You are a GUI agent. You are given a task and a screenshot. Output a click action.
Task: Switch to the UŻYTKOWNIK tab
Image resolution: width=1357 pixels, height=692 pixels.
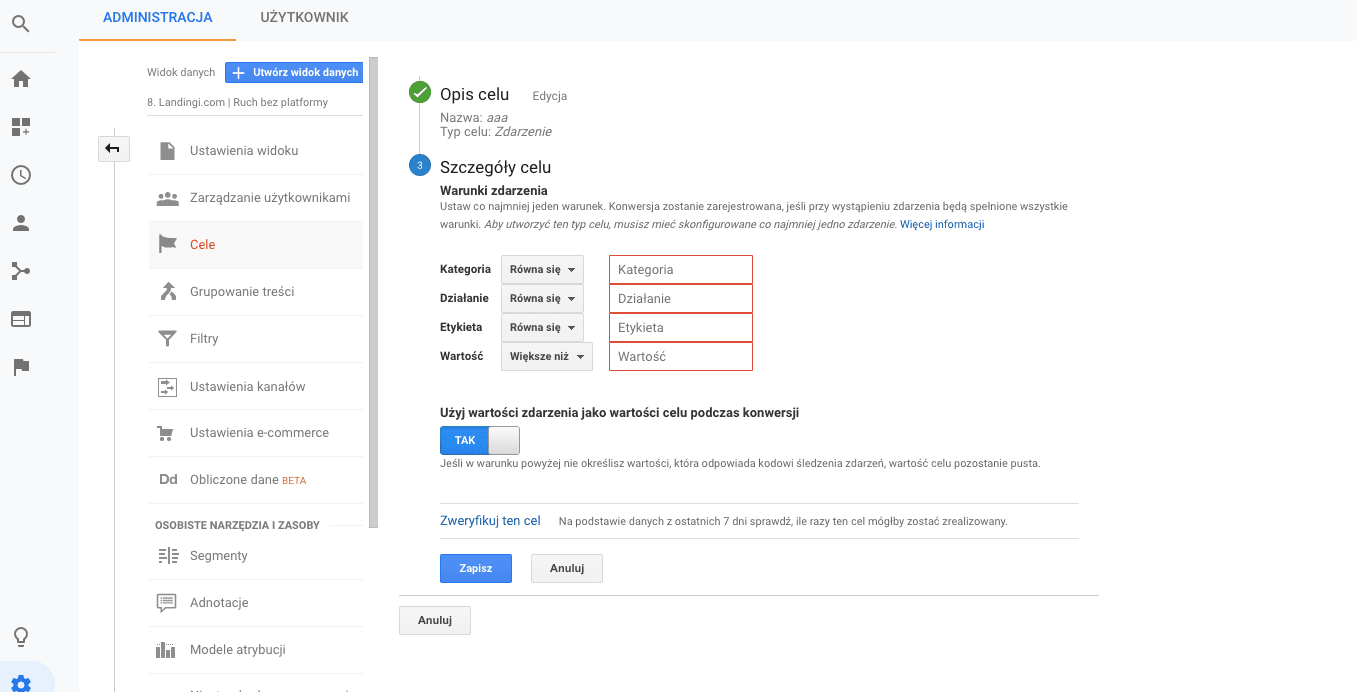[303, 17]
